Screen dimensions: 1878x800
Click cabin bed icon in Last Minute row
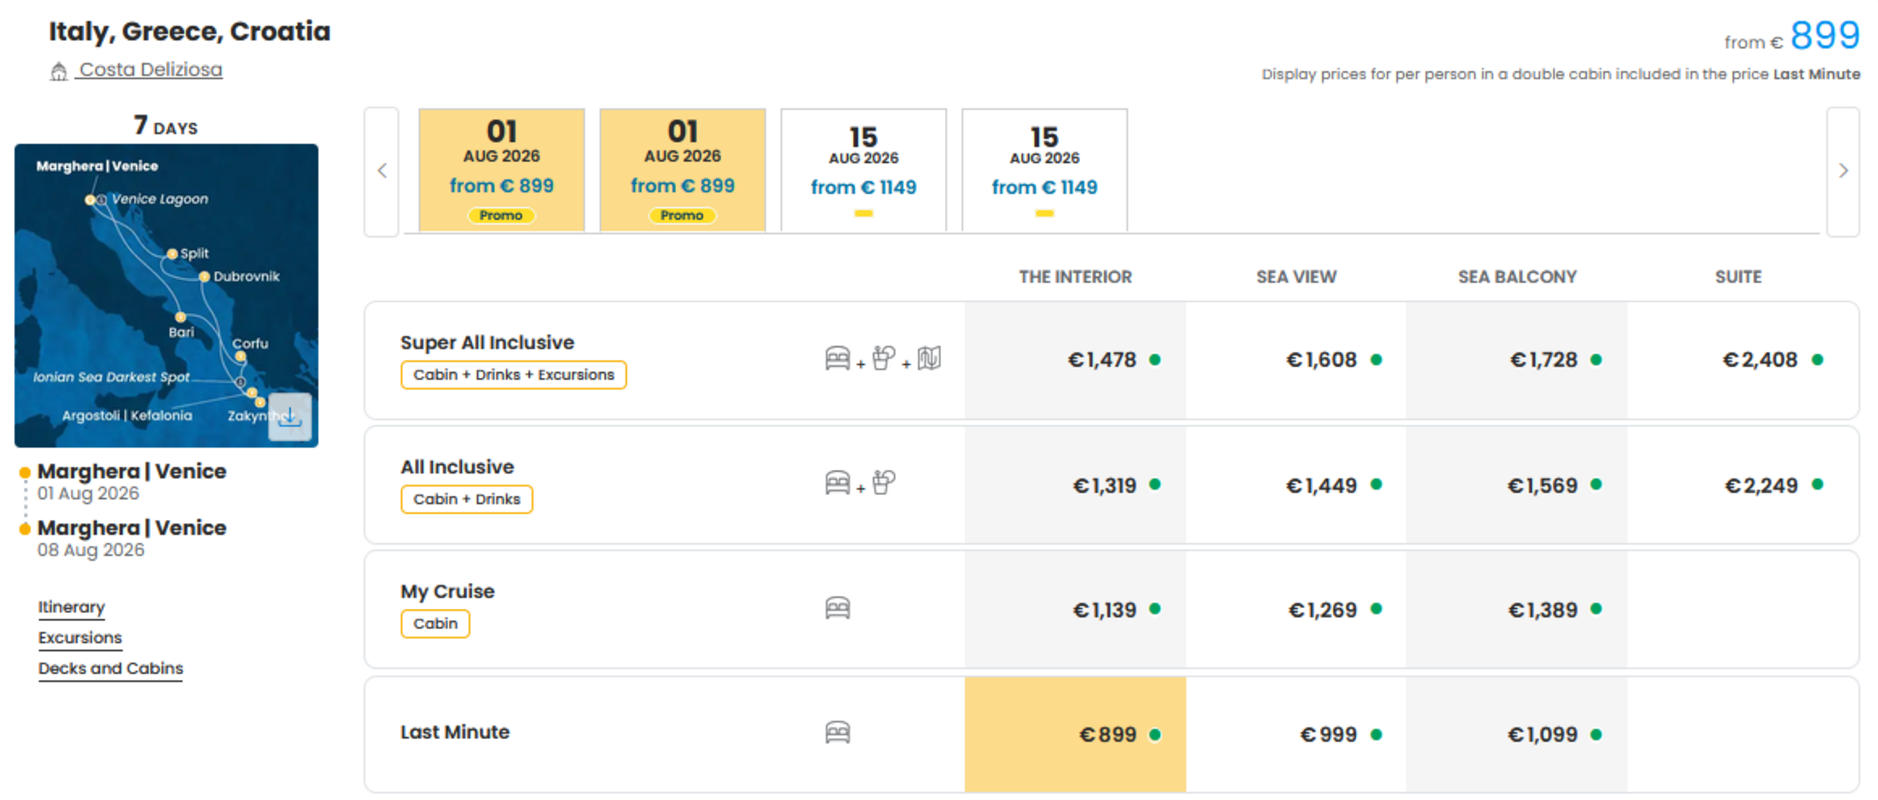point(838,733)
